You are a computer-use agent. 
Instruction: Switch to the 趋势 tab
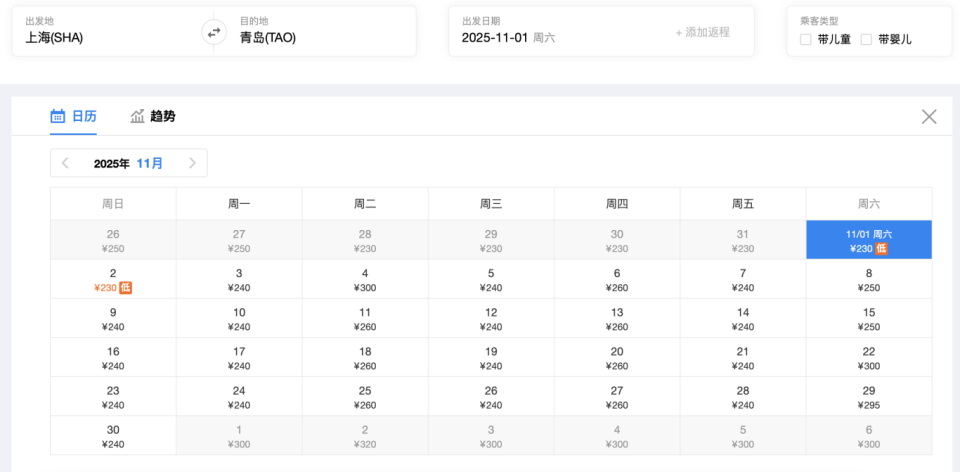162,116
